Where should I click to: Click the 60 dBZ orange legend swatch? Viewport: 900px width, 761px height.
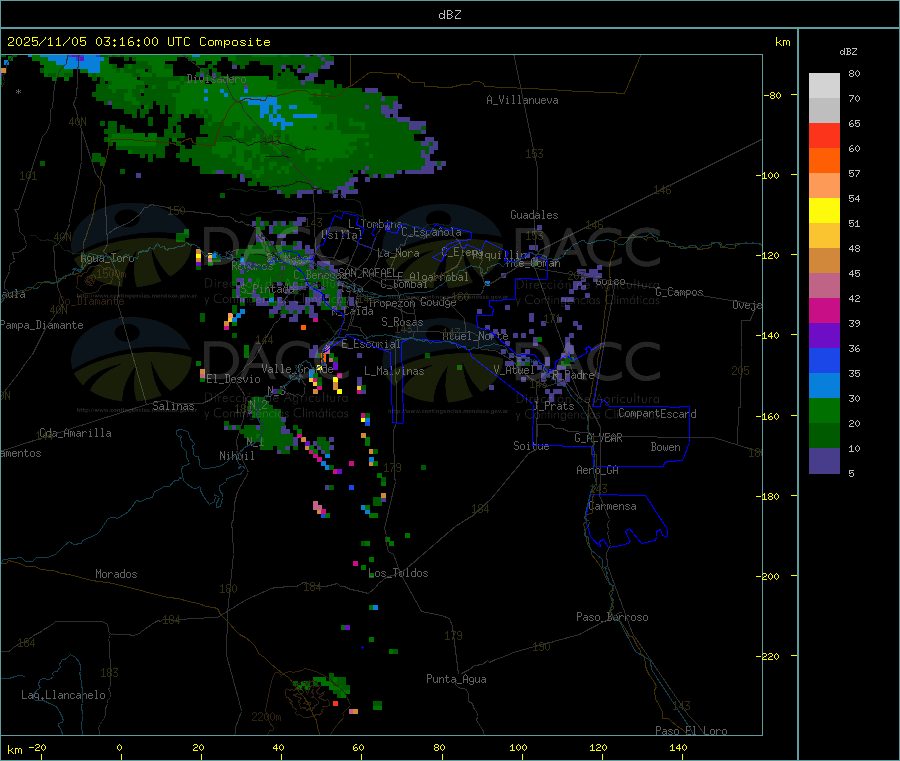point(824,161)
